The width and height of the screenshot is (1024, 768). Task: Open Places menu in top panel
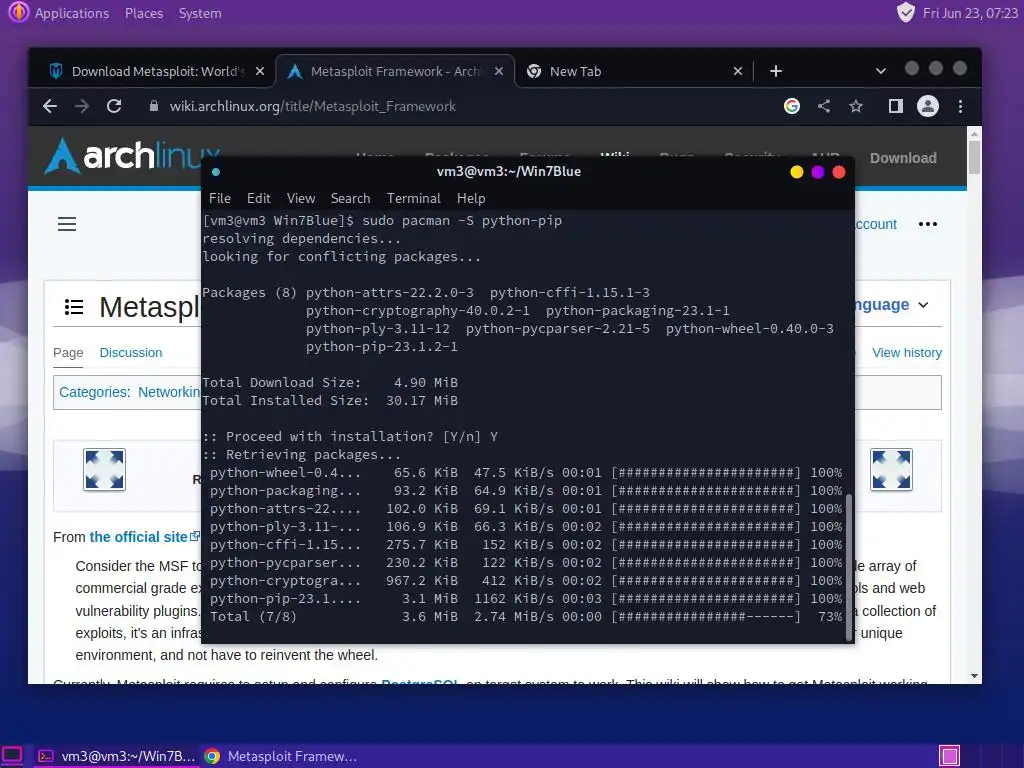144,13
